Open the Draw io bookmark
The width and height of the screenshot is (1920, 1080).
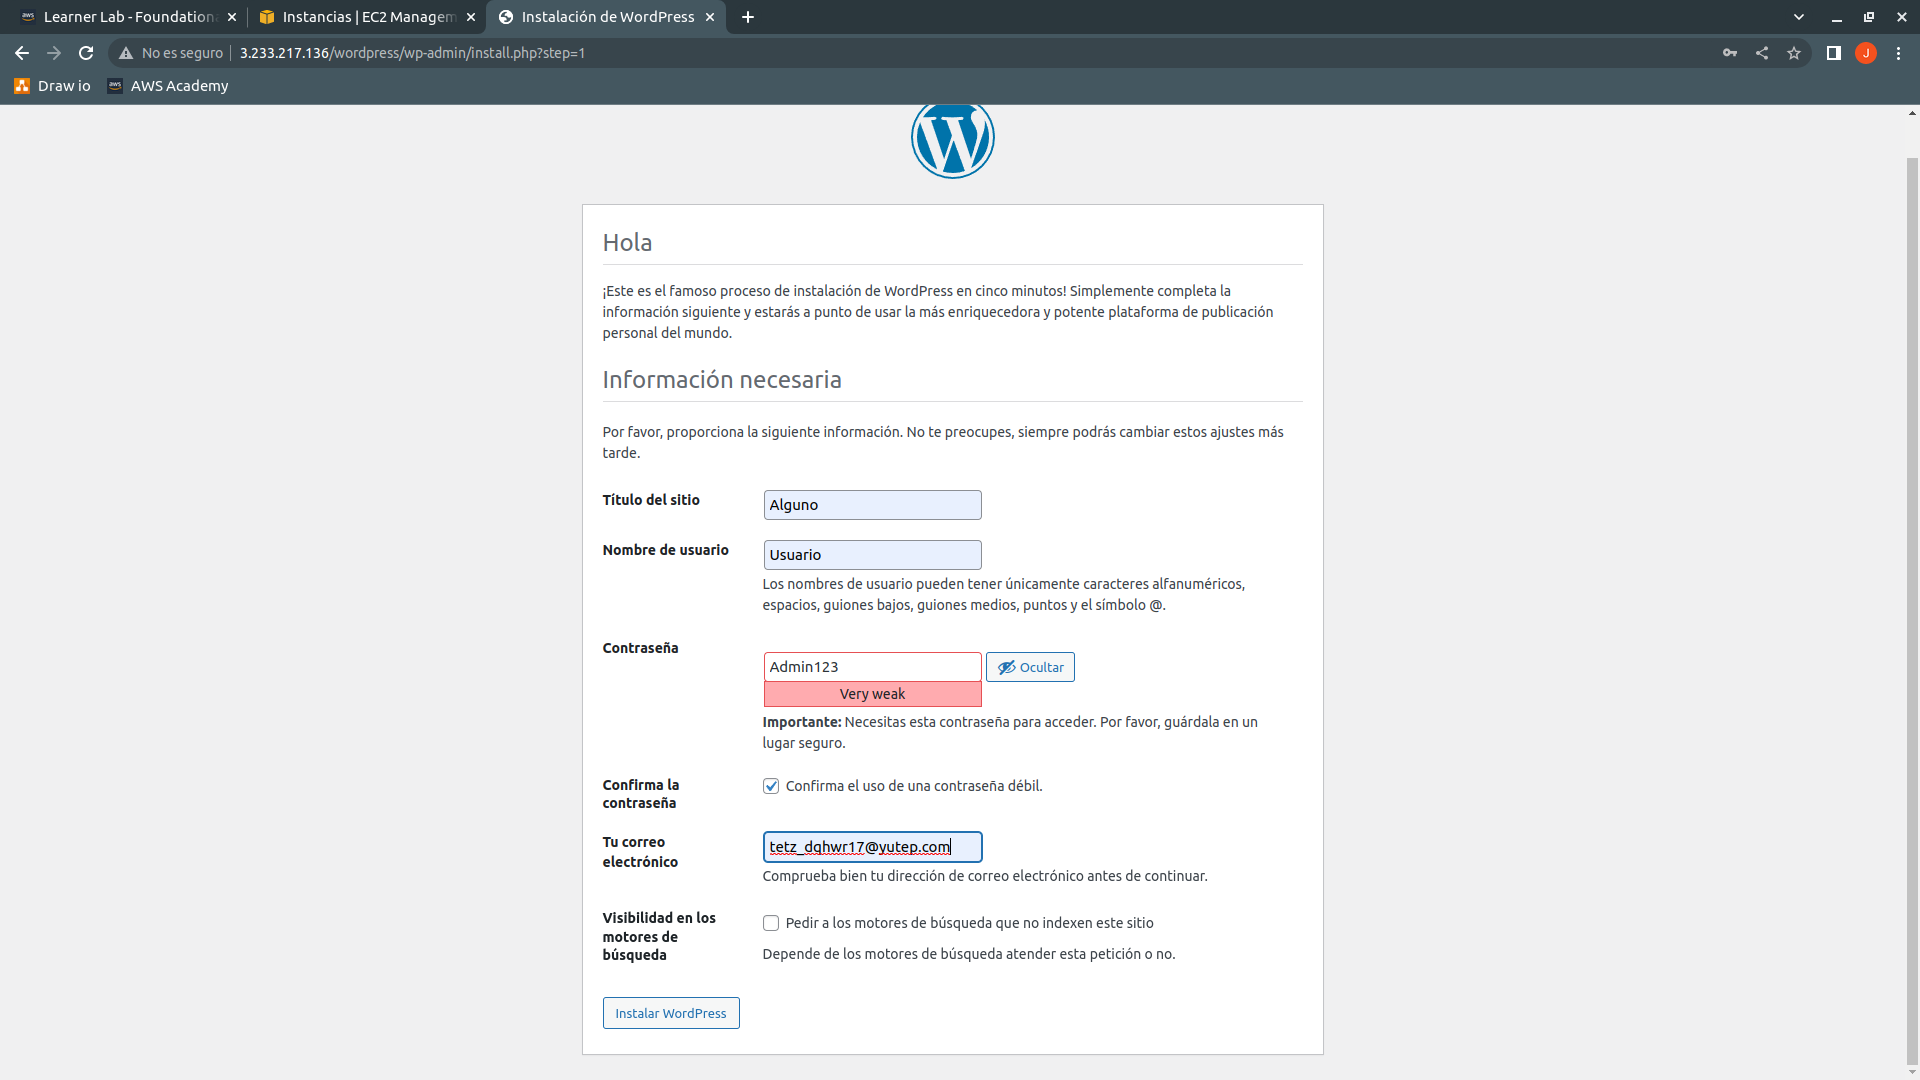tap(52, 86)
